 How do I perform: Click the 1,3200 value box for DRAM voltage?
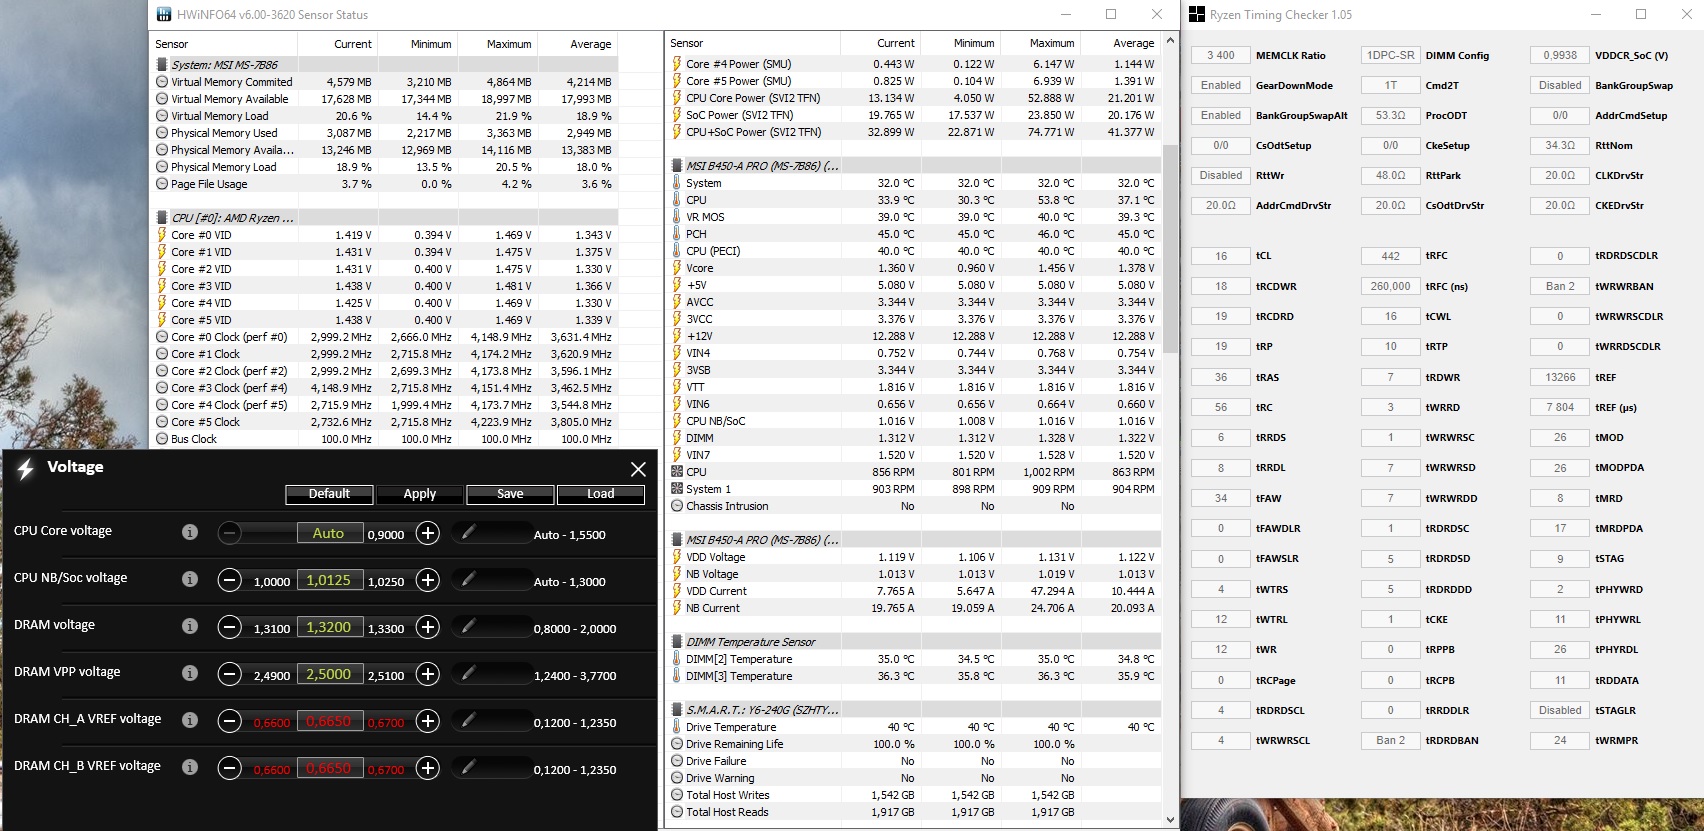tap(329, 627)
